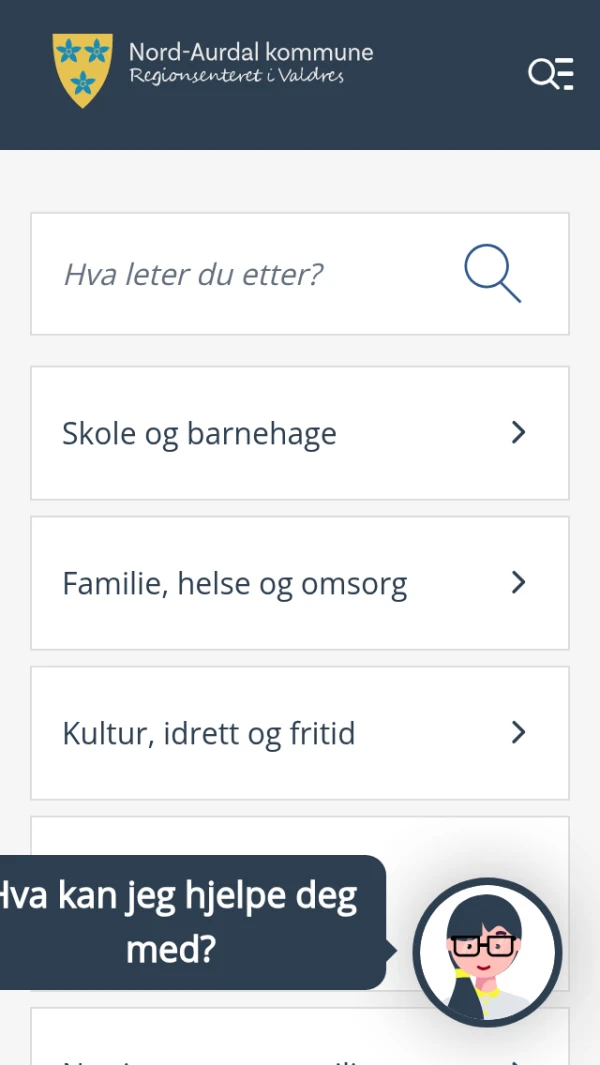Open the Kultur, idrett og fritid label

click(x=208, y=733)
